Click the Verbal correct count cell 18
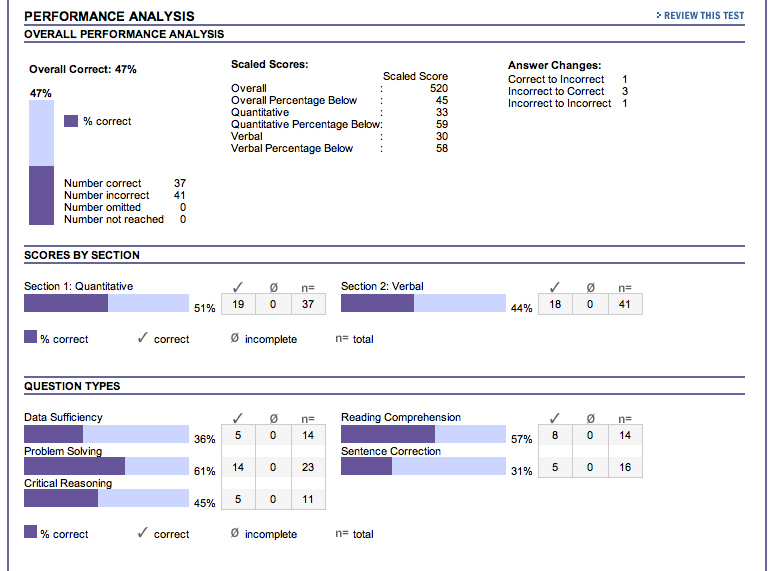The width and height of the screenshot is (781, 571). tap(555, 304)
